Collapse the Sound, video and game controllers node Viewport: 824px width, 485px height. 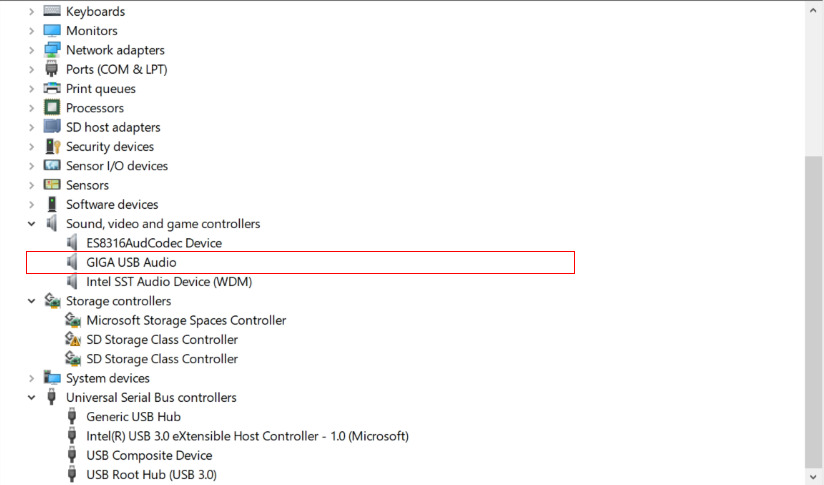click(31, 224)
